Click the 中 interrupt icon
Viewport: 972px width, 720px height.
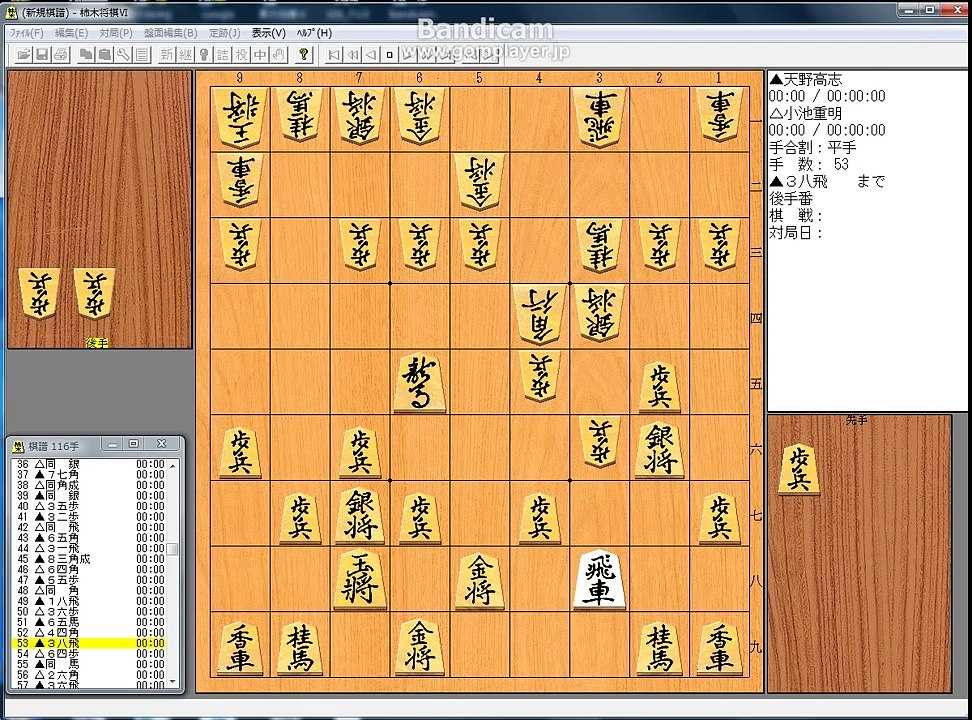[260, 55]
